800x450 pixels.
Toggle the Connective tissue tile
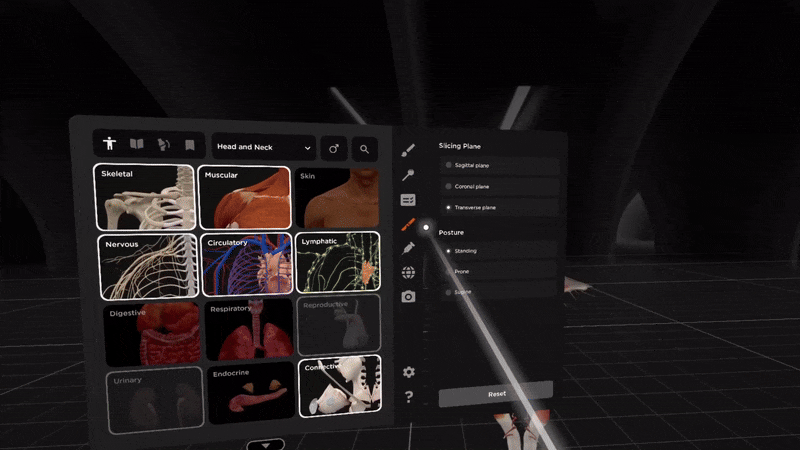tap(340, 386)
